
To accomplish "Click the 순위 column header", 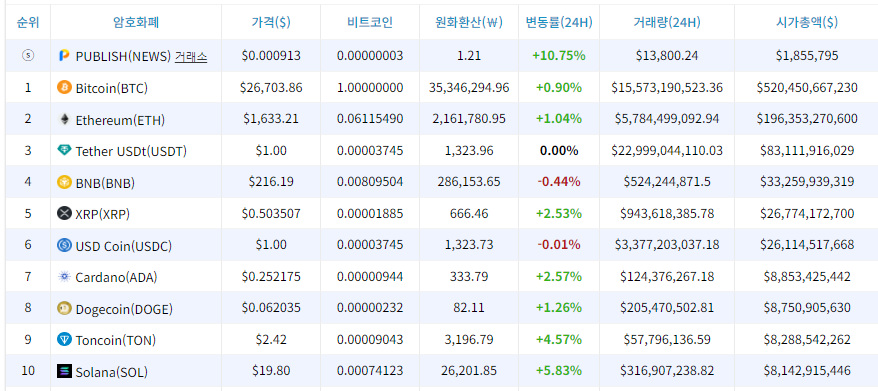I will tap(28, 22).
